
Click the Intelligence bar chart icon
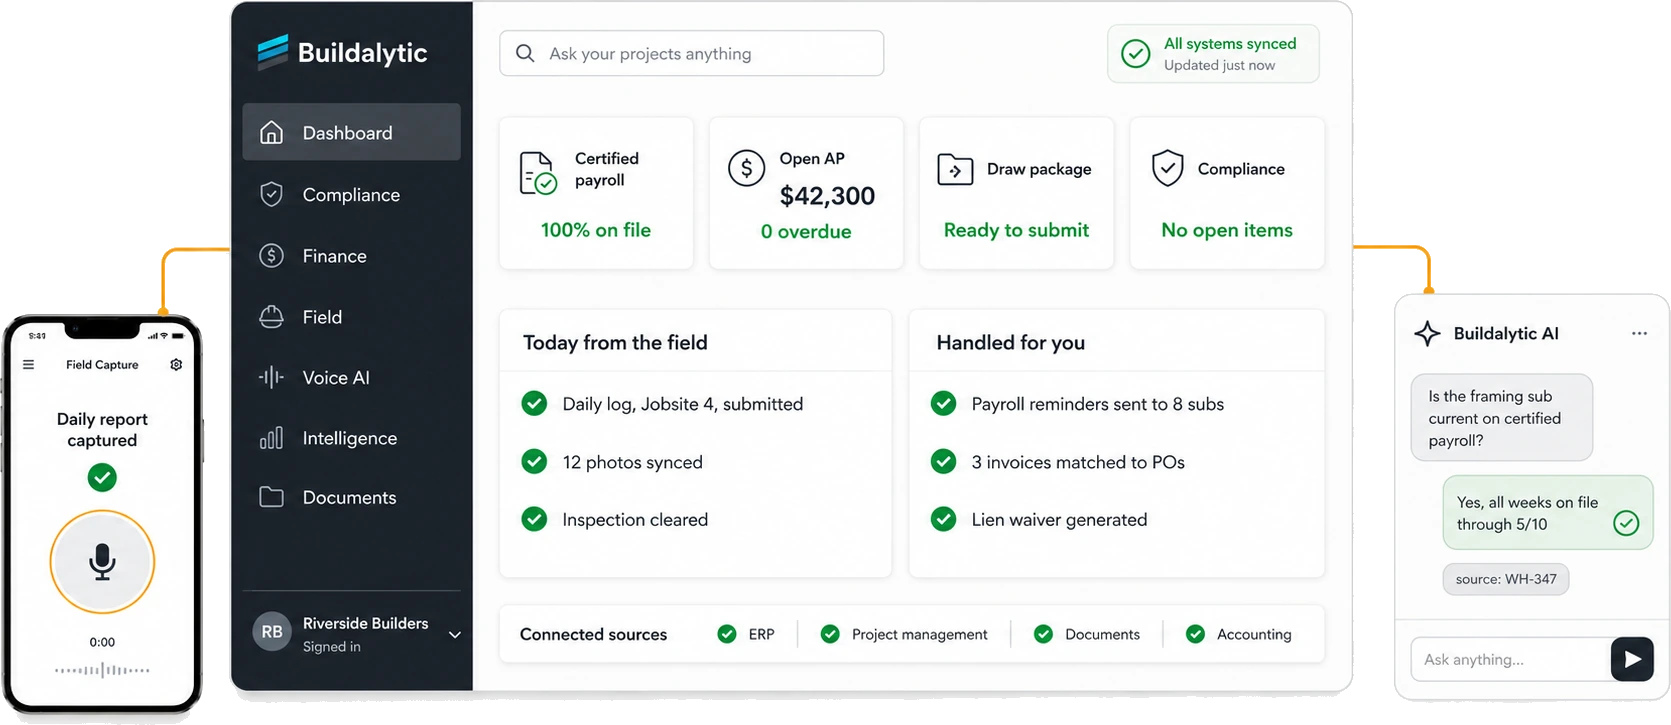271,438
